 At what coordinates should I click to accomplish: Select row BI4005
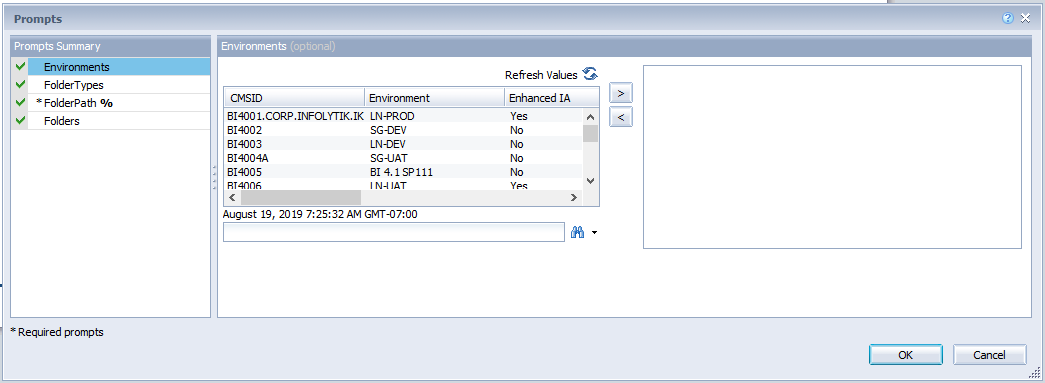[403, 172]
